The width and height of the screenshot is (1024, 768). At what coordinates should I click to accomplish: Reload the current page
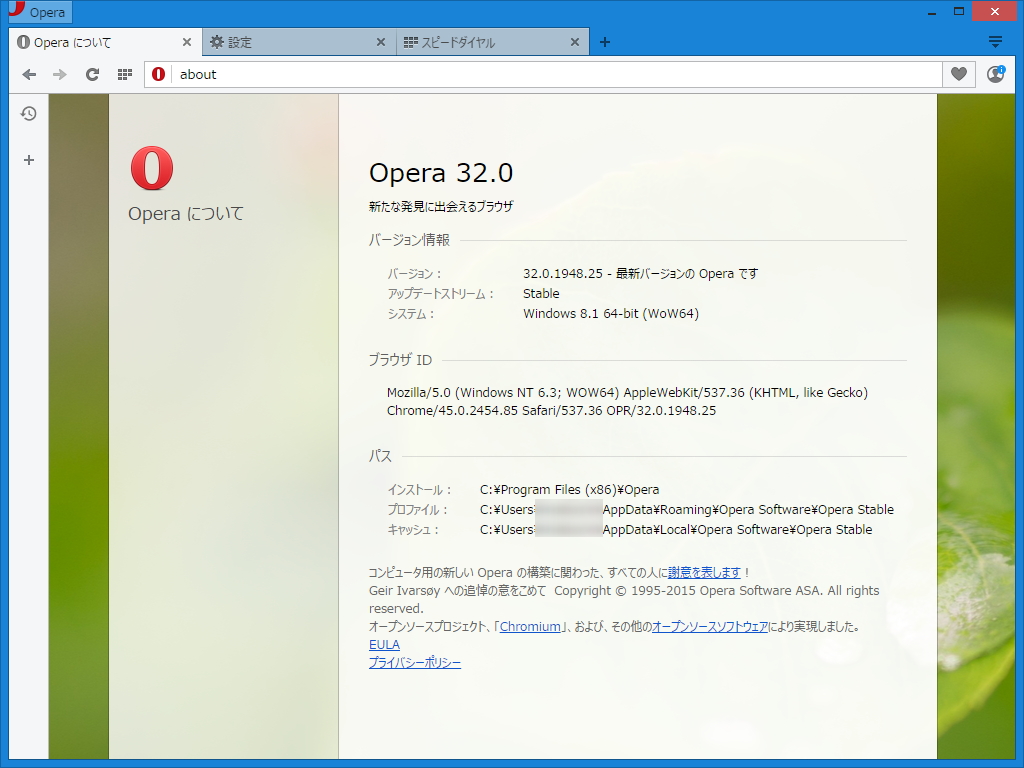click(92, 74)
